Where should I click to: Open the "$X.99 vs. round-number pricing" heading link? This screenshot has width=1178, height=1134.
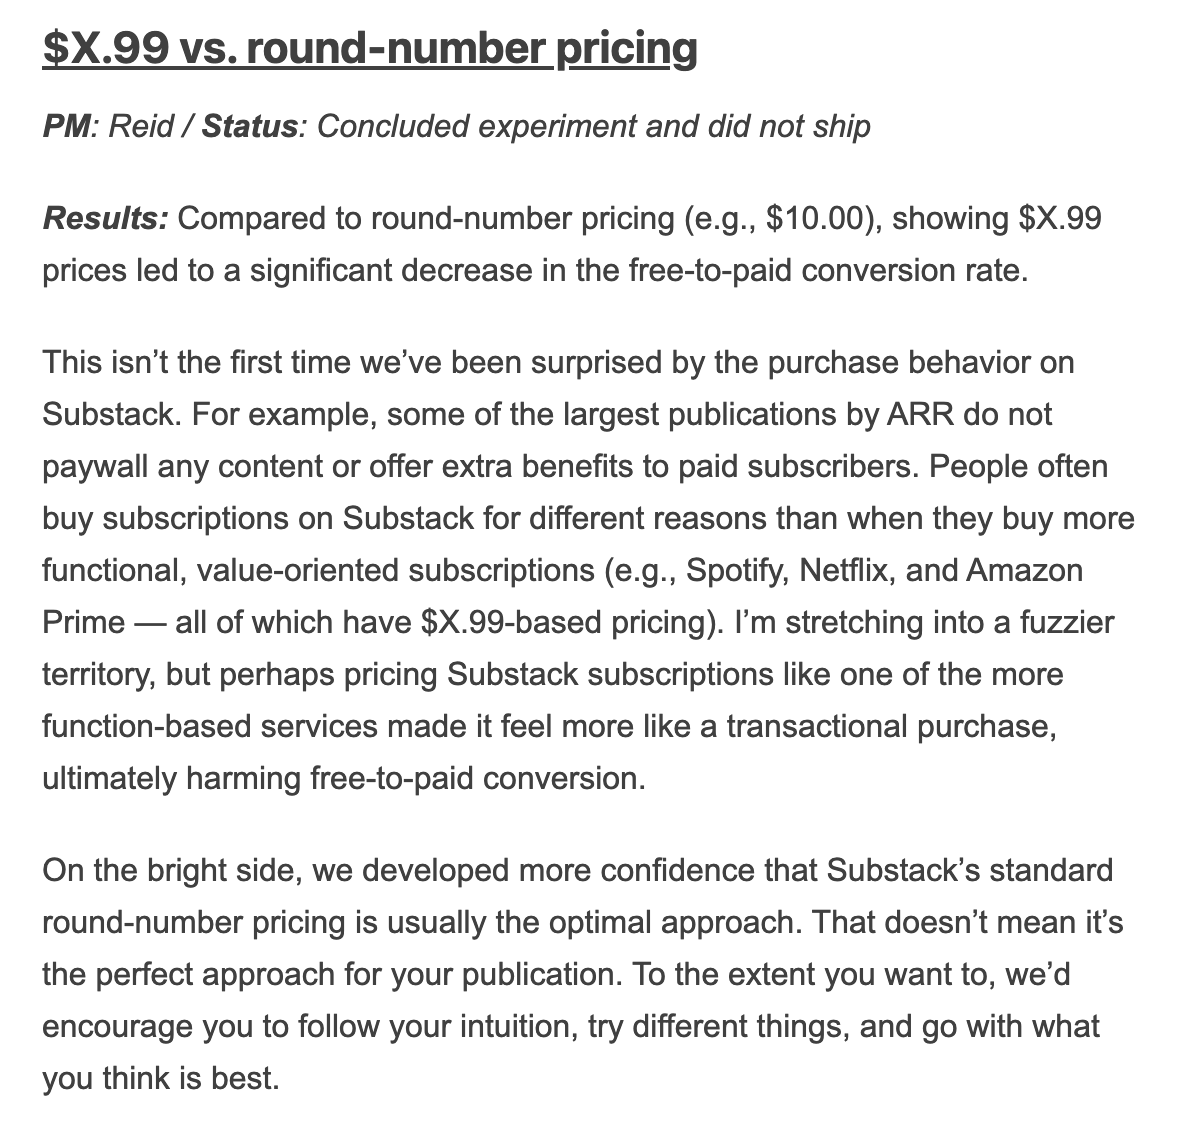coord(369,48)
